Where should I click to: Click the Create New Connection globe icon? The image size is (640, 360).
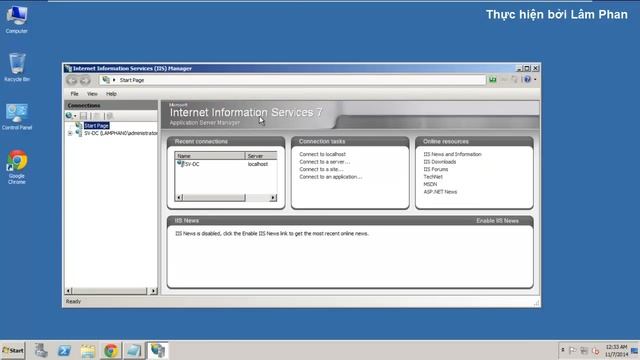click(69, 116)
